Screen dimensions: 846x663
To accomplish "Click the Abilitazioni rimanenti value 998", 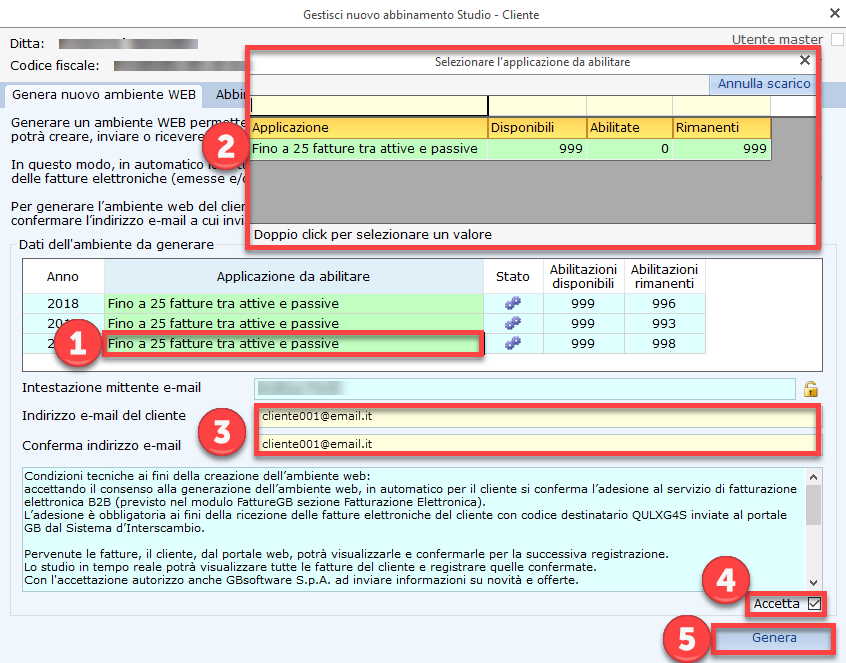I will pos(664,344).
